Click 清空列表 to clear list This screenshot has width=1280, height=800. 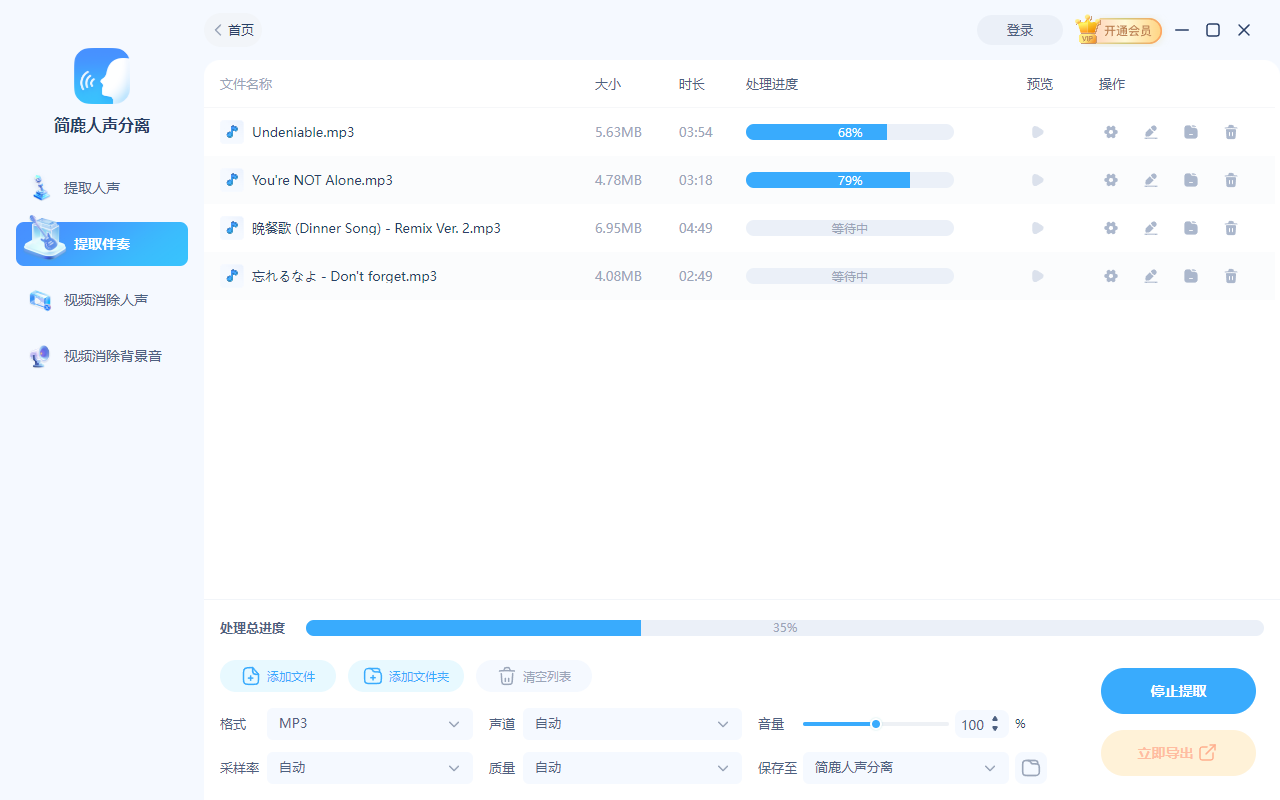[x=534, y=677]
